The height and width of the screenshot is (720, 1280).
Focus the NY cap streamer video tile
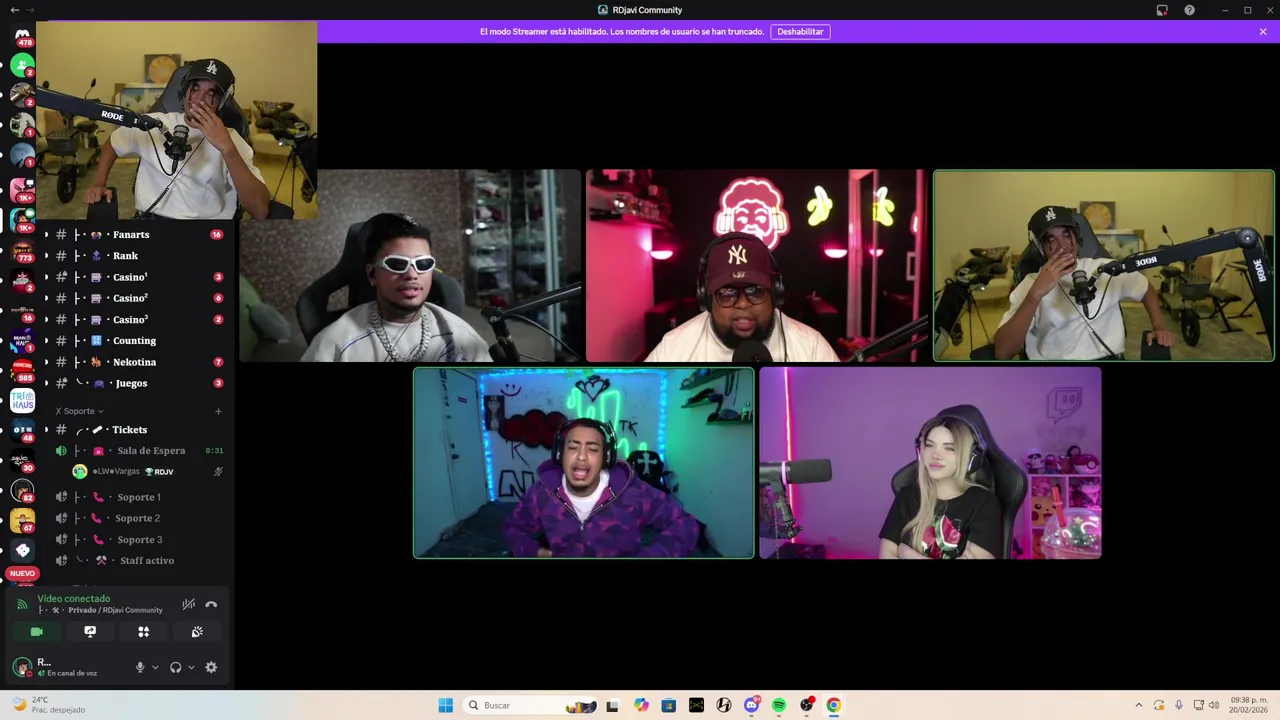pyautogui.click(x=757, y=266)
